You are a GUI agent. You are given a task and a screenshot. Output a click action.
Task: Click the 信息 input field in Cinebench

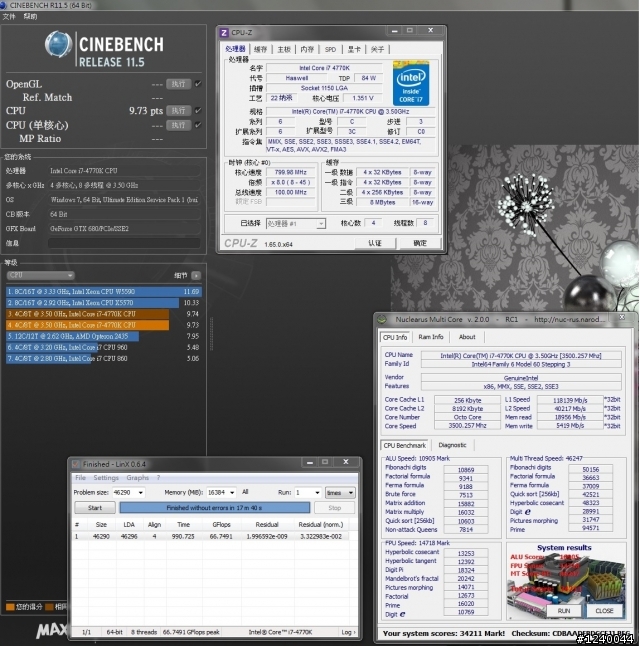coord(125,243)
